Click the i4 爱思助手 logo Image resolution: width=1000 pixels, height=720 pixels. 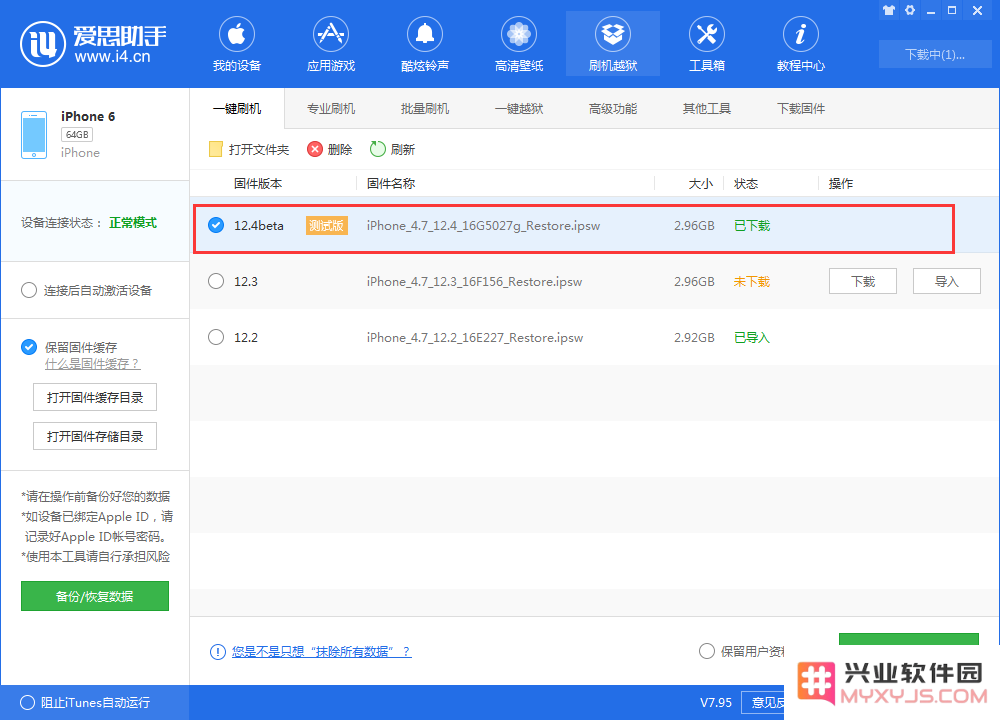point(93,44)
